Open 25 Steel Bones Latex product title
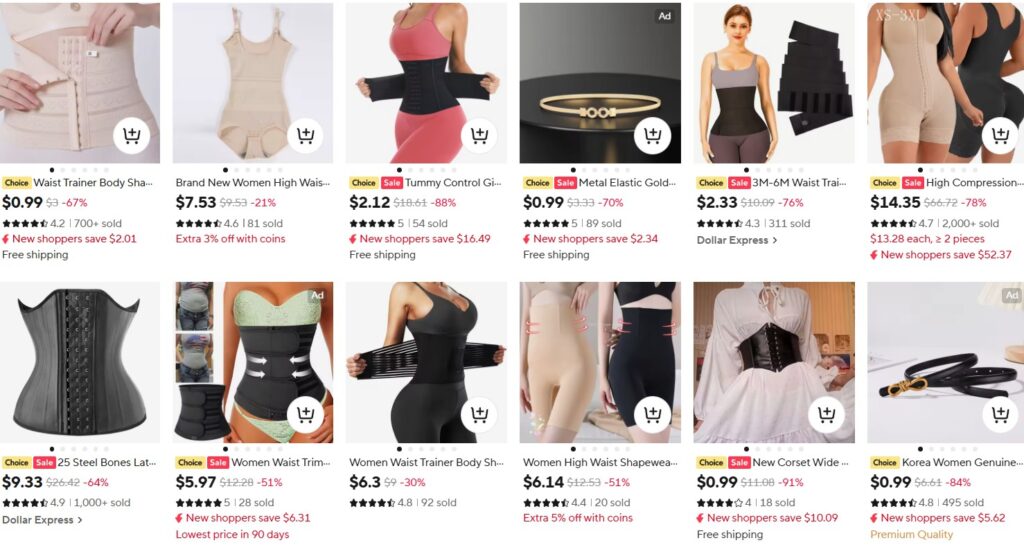1024x545 pixels. (x=107, y=462)
